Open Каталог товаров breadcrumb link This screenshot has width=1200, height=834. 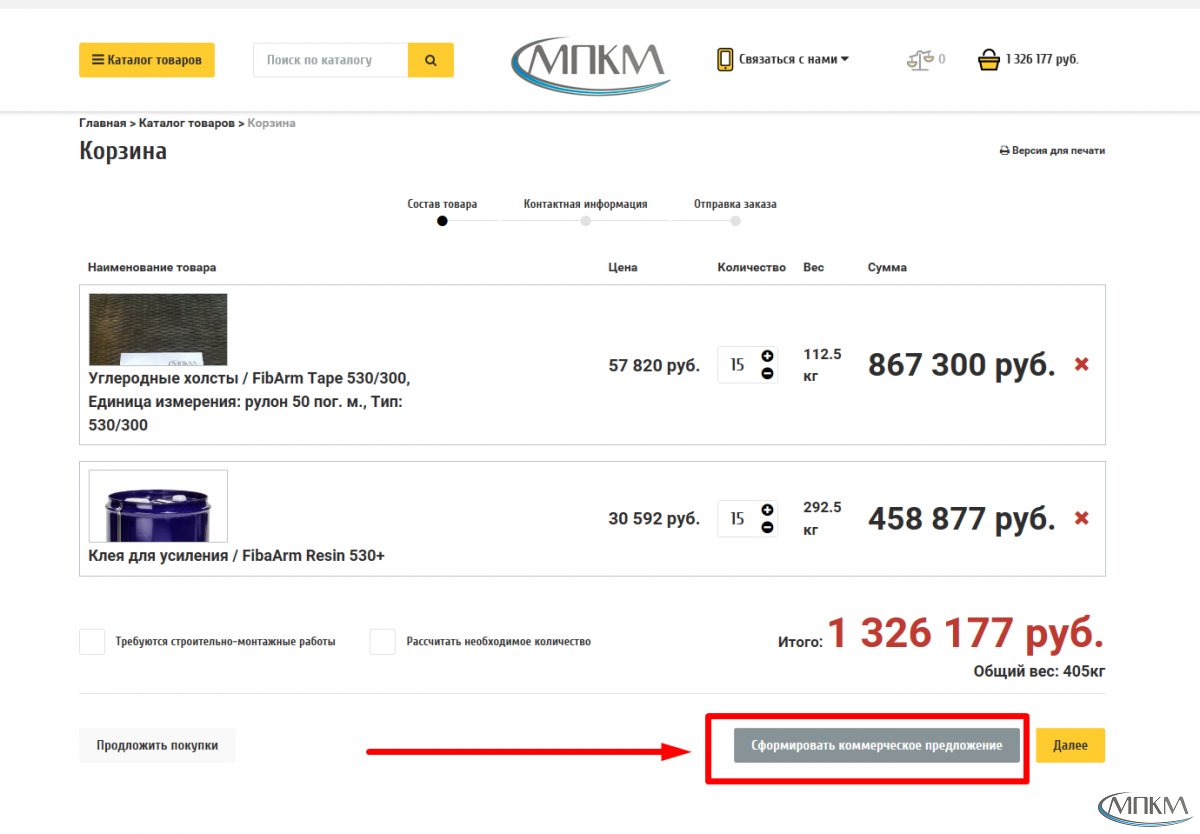click(186, 123)
